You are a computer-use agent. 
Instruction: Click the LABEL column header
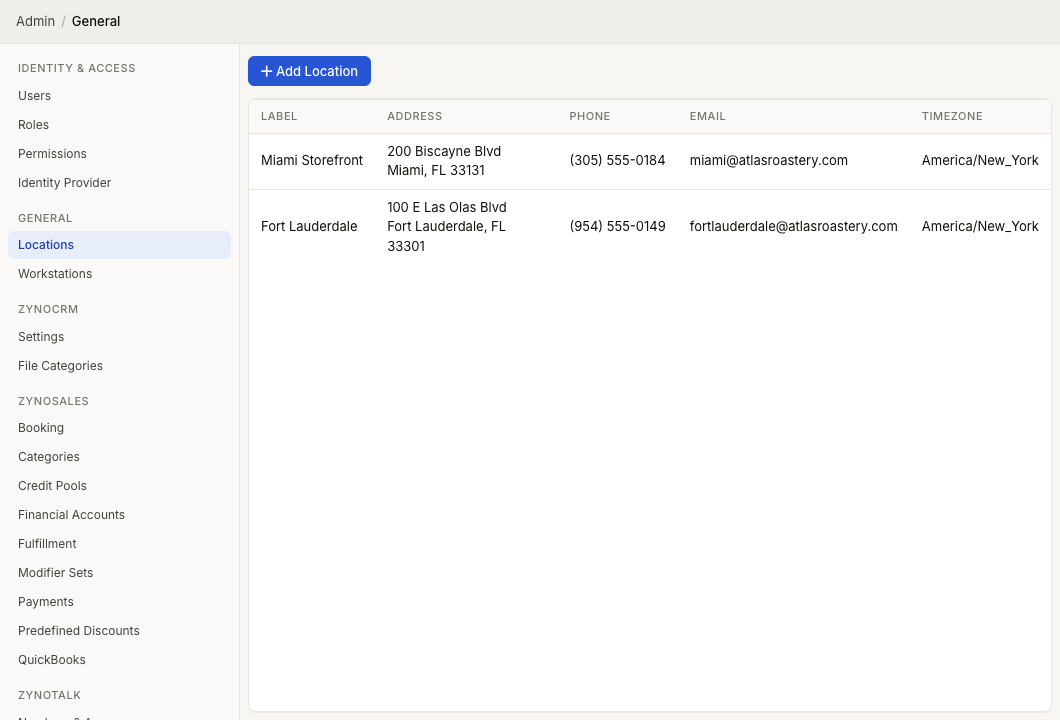(279, 116)
